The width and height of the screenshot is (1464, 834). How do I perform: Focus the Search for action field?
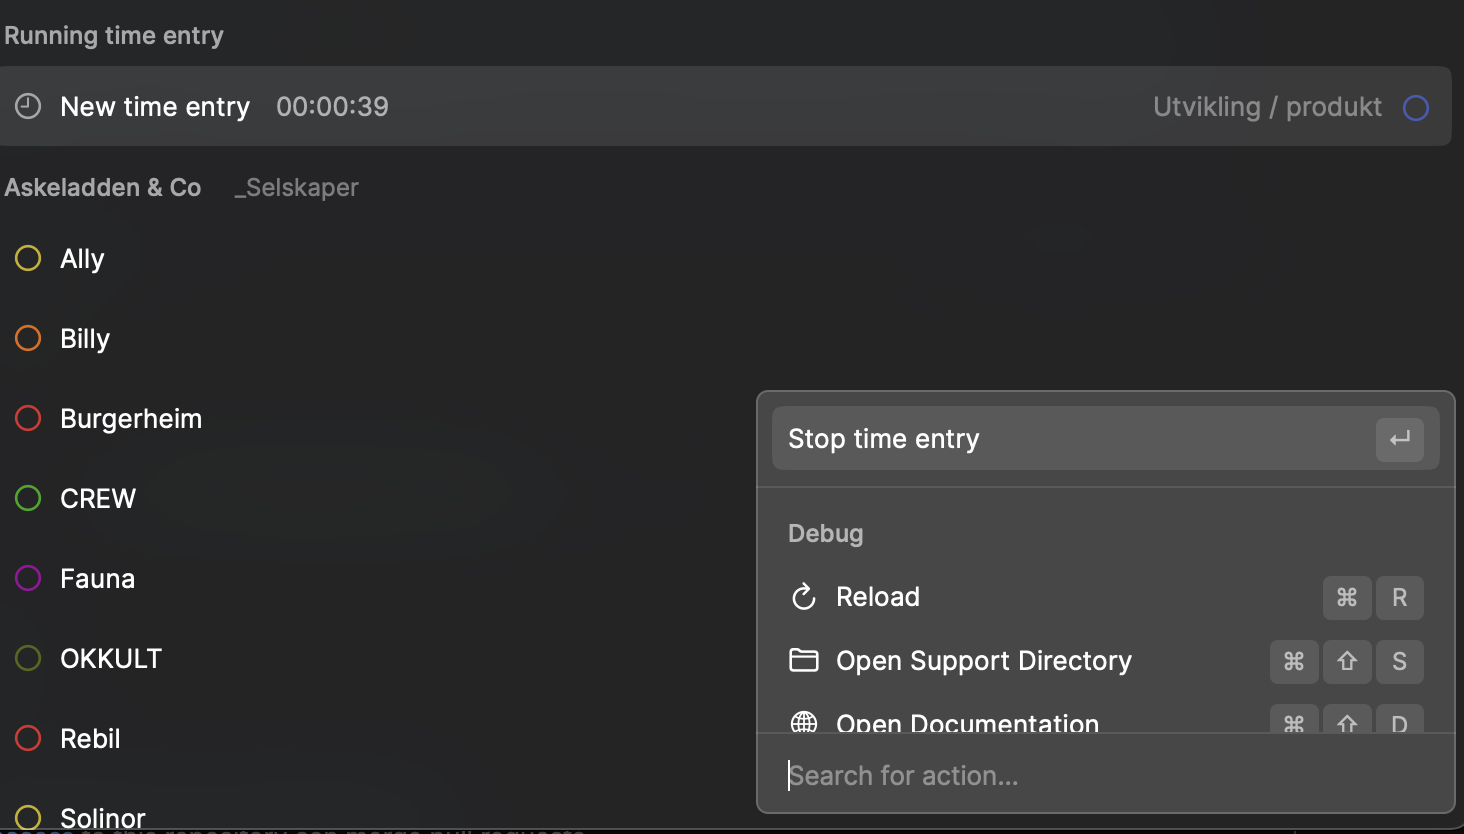[x=1105, y=775]
